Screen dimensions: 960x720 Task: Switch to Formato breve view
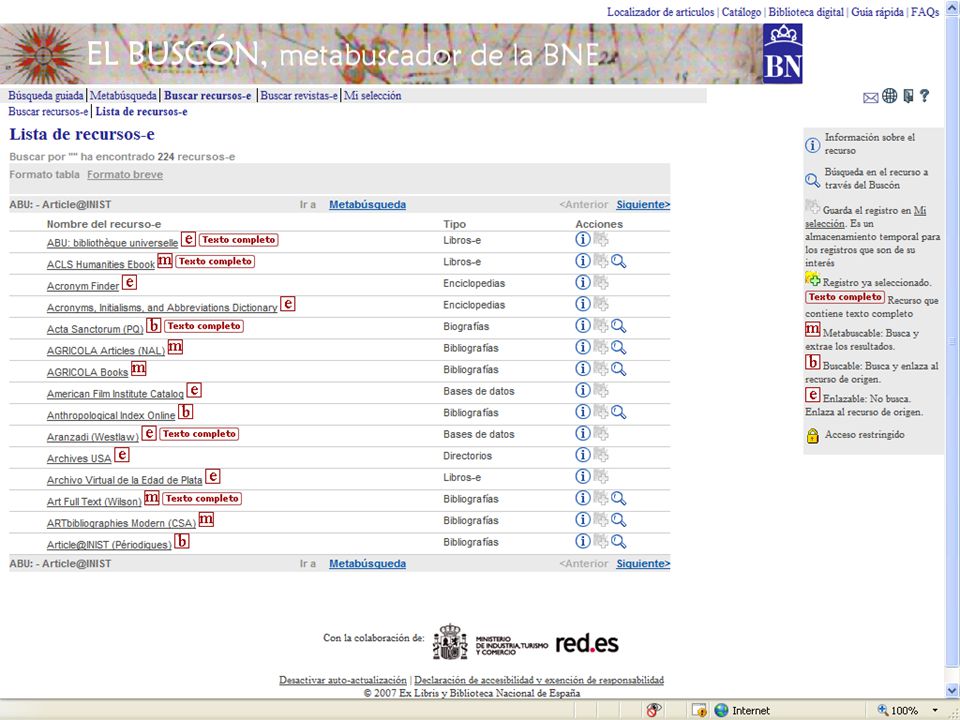[x=125, y=174]
